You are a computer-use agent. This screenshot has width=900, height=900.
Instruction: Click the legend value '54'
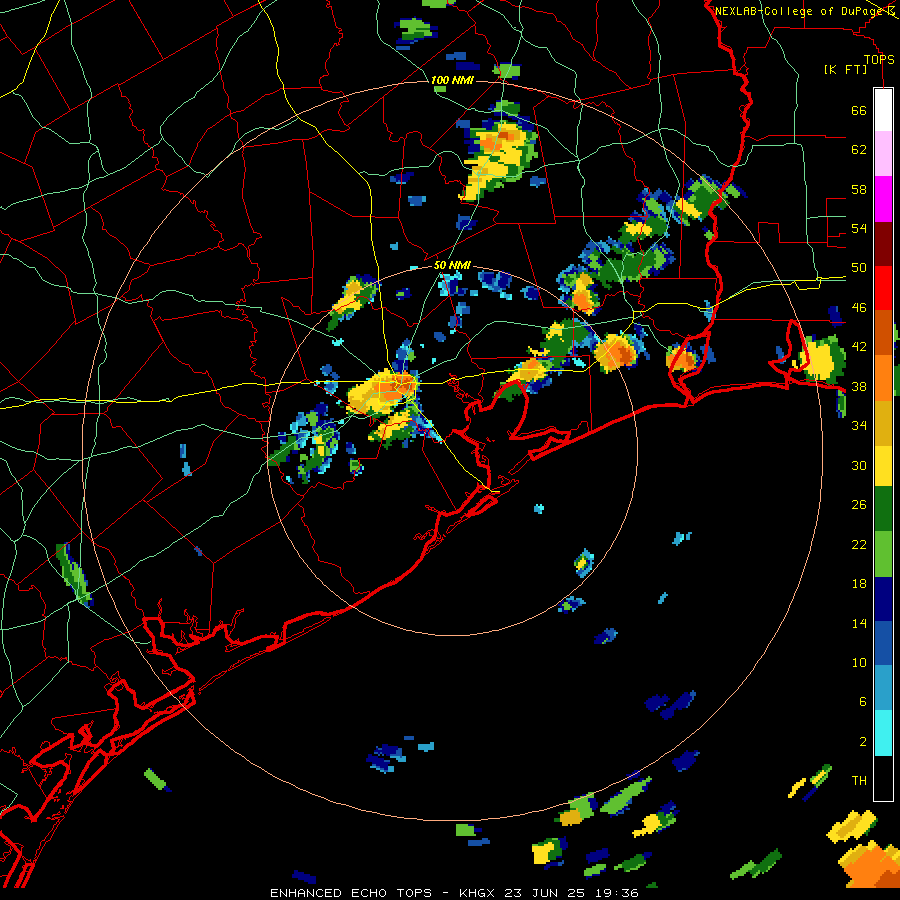tap(859, 228)
